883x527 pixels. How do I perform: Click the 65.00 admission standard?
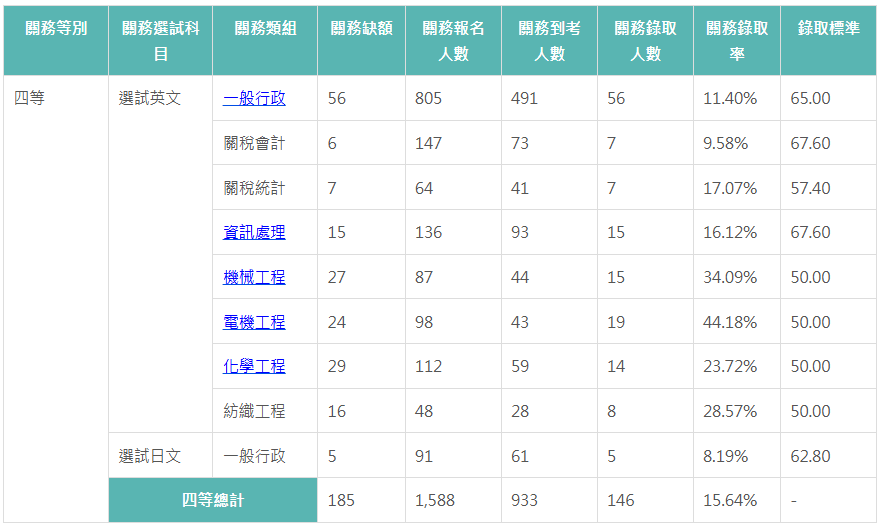tap(810, 99)
